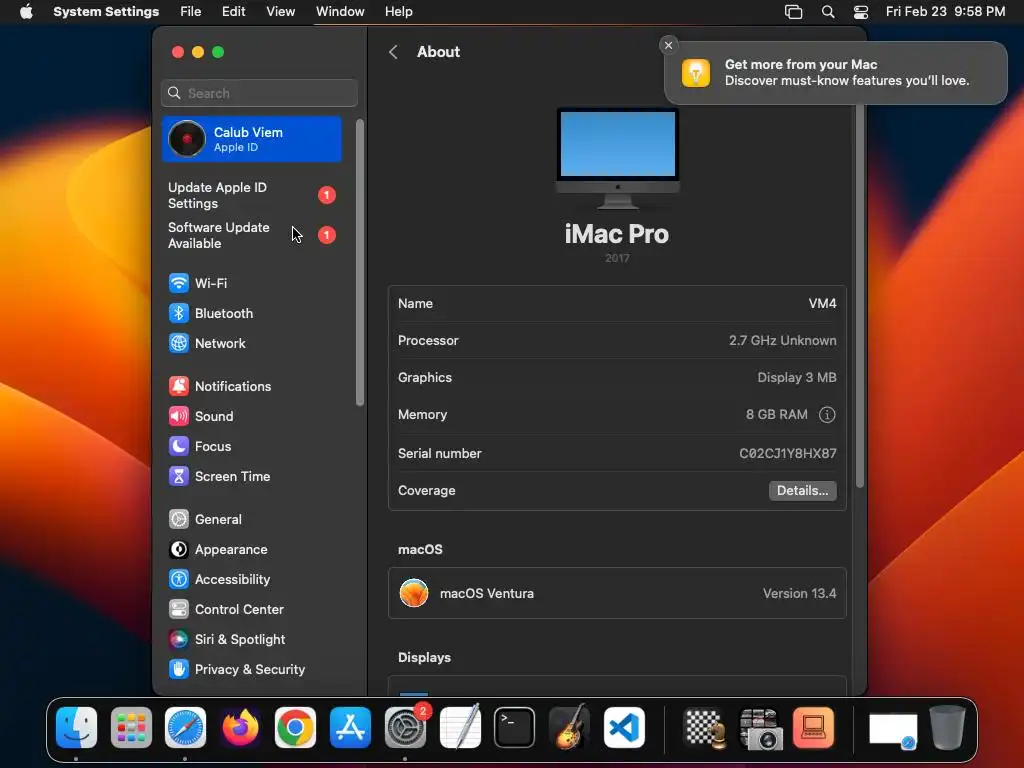The width and height of the screenshot is (1024, 768).
Task: Open the Get more from your Mac notification
Action: 836,72
